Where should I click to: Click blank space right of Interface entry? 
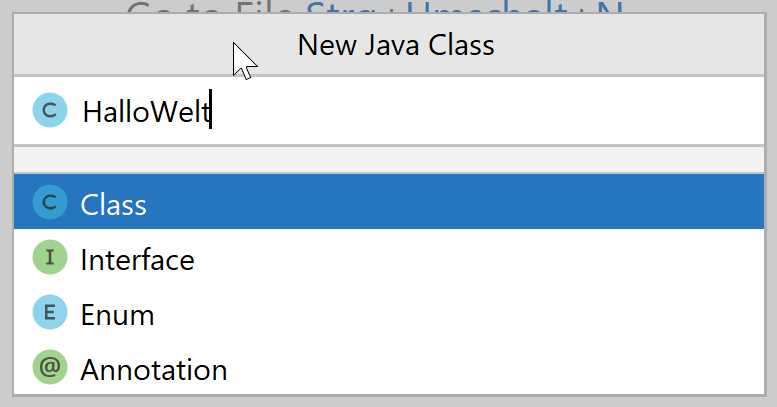pyautogui.click(x=478, y=258)
